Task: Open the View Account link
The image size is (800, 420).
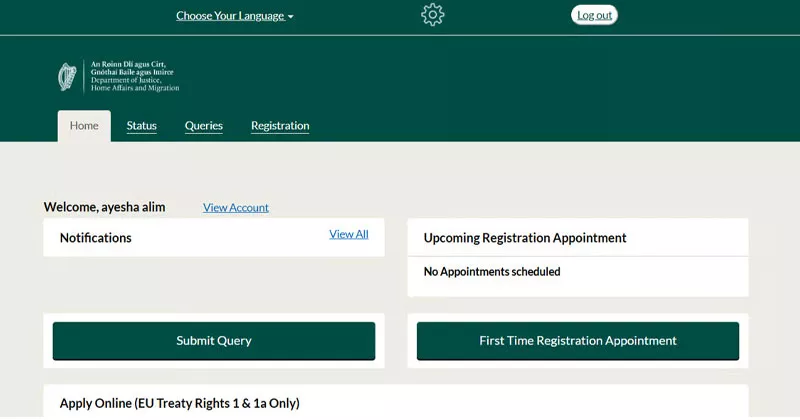Action: [x=236, y=208]
